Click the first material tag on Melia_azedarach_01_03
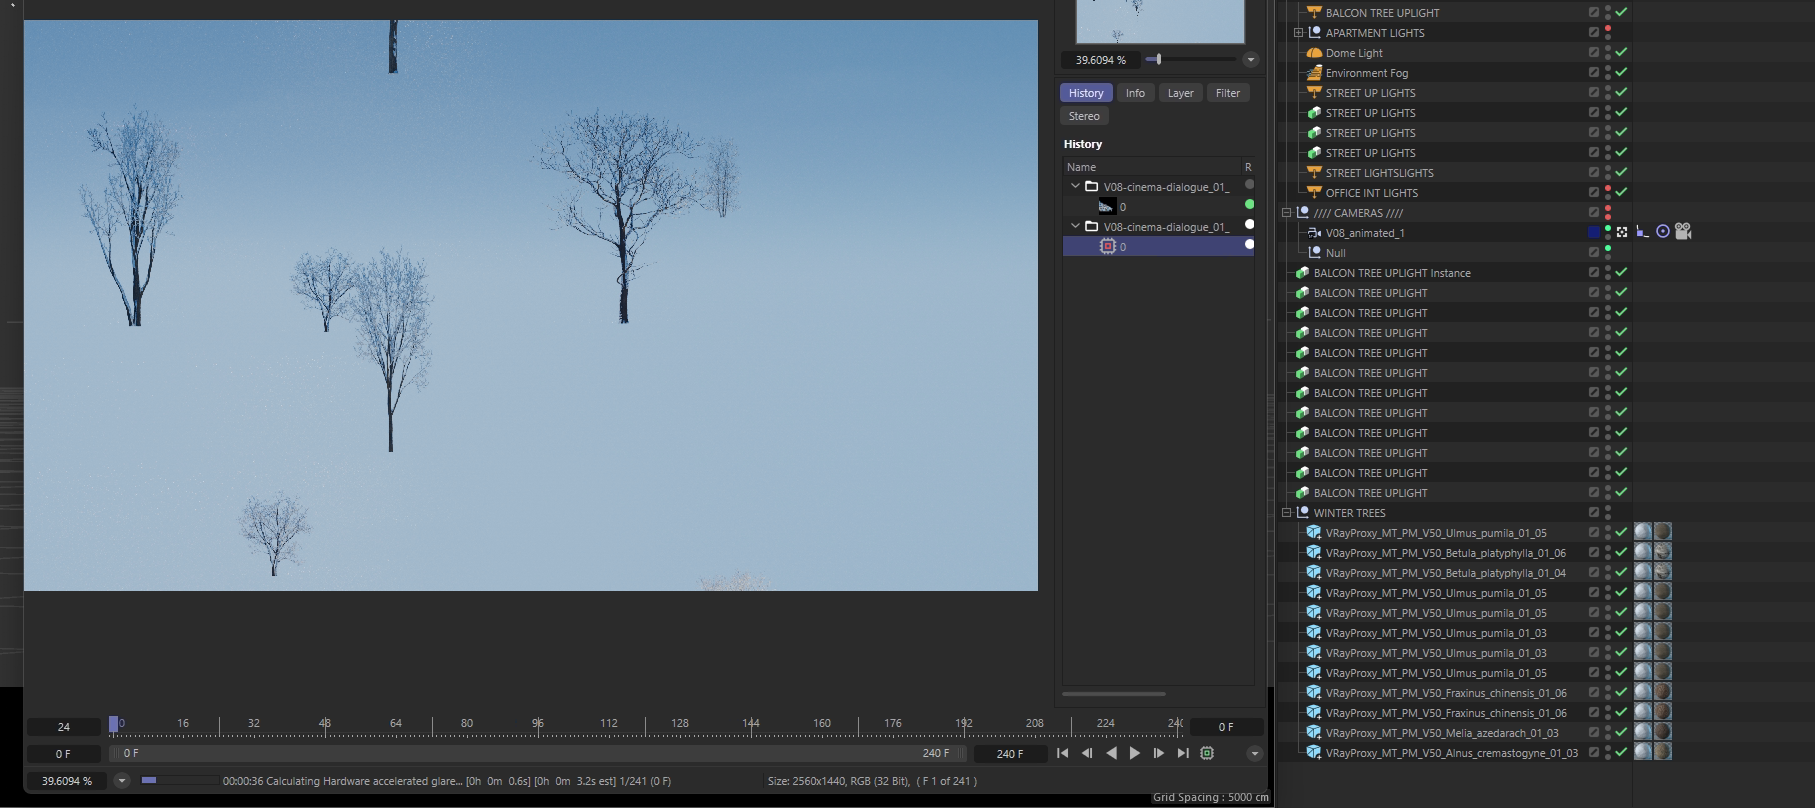 (1643, 732)
